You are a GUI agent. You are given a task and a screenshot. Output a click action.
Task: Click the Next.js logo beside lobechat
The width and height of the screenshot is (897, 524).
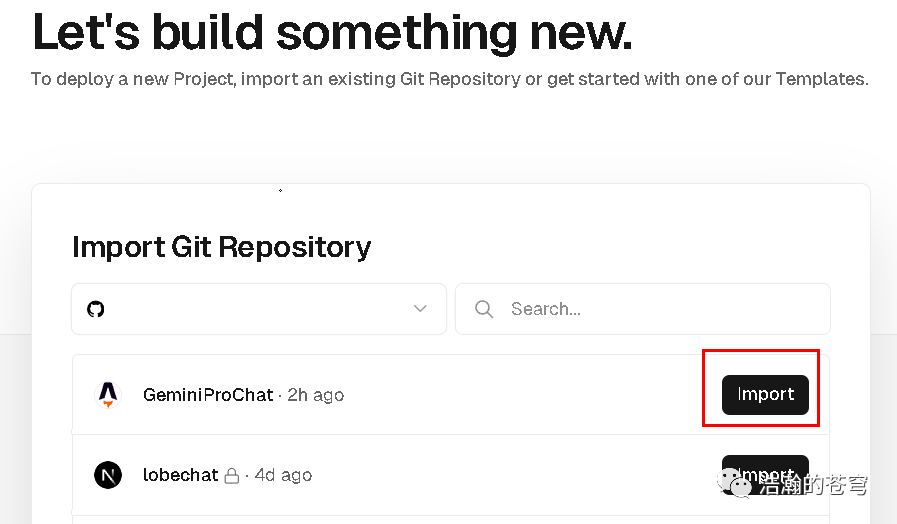click(108, 475)
